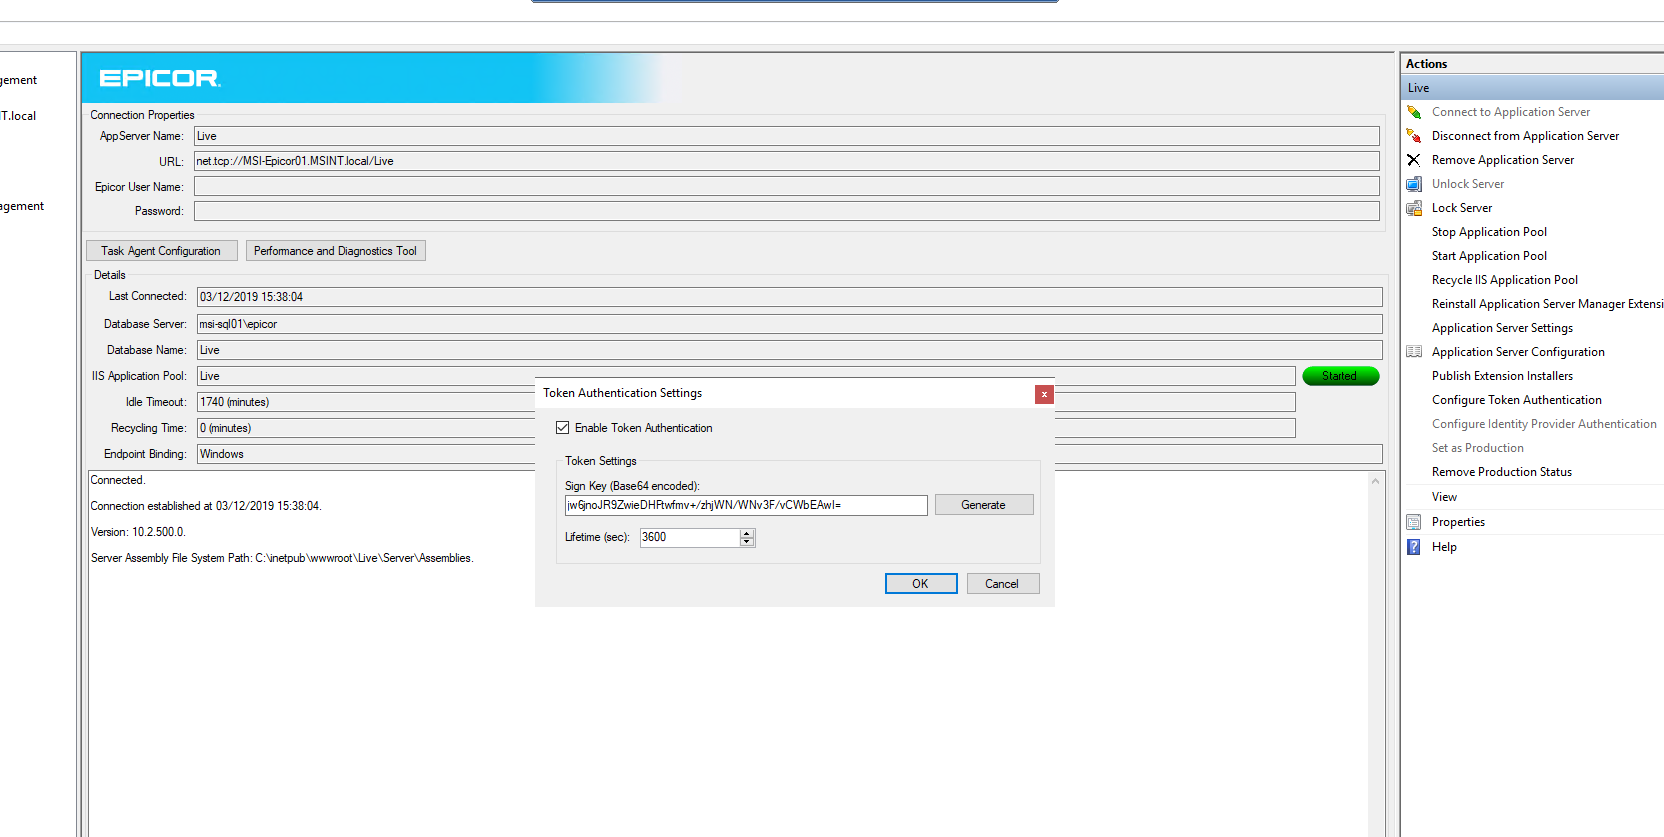Open Configure Token Authentication
Image resolution: width=1664 pixels, height=837 pixels.
(x=1516, y=400)
